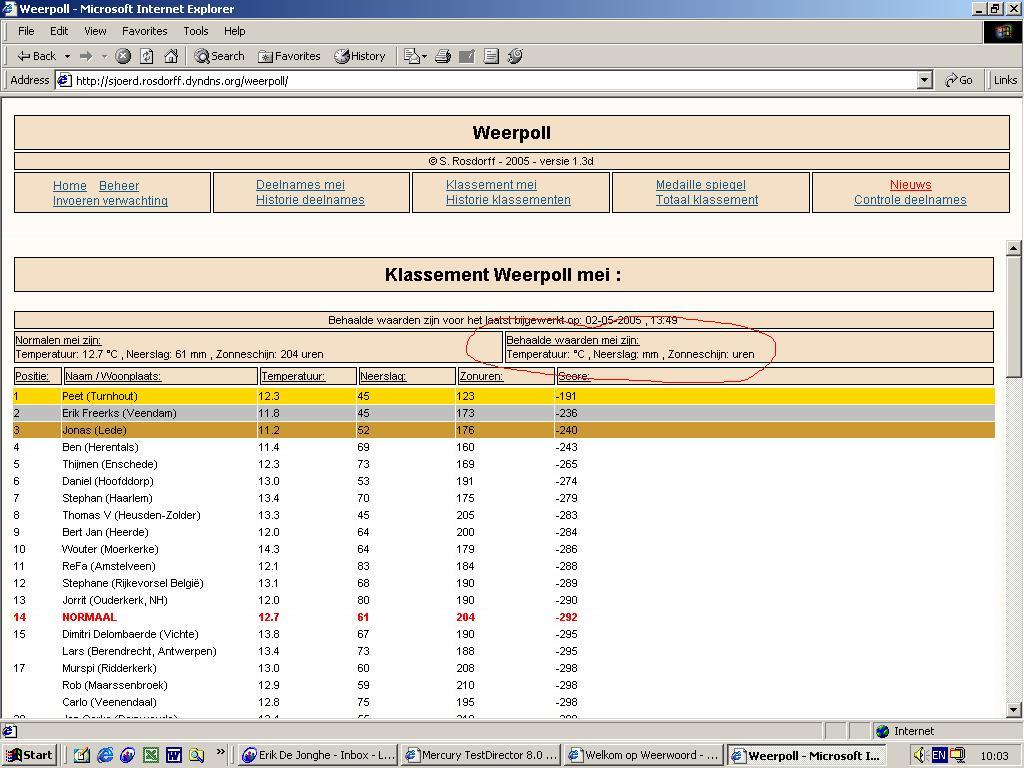This screenshot has height=768, width=1024.
Task: Click the Stop loading toolbar icon
Action: pos(123,56)
